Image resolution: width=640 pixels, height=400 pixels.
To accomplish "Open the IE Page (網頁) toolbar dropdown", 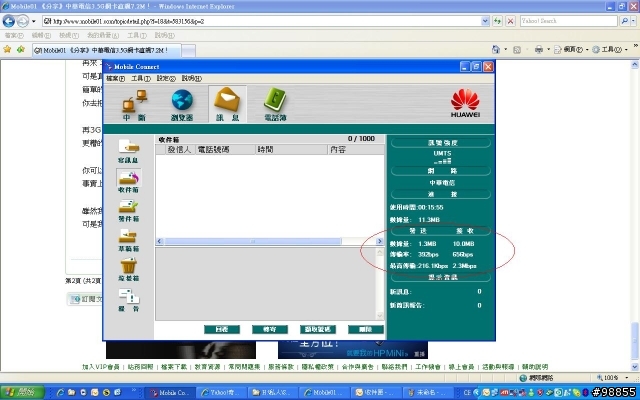I will coord(570,50).
